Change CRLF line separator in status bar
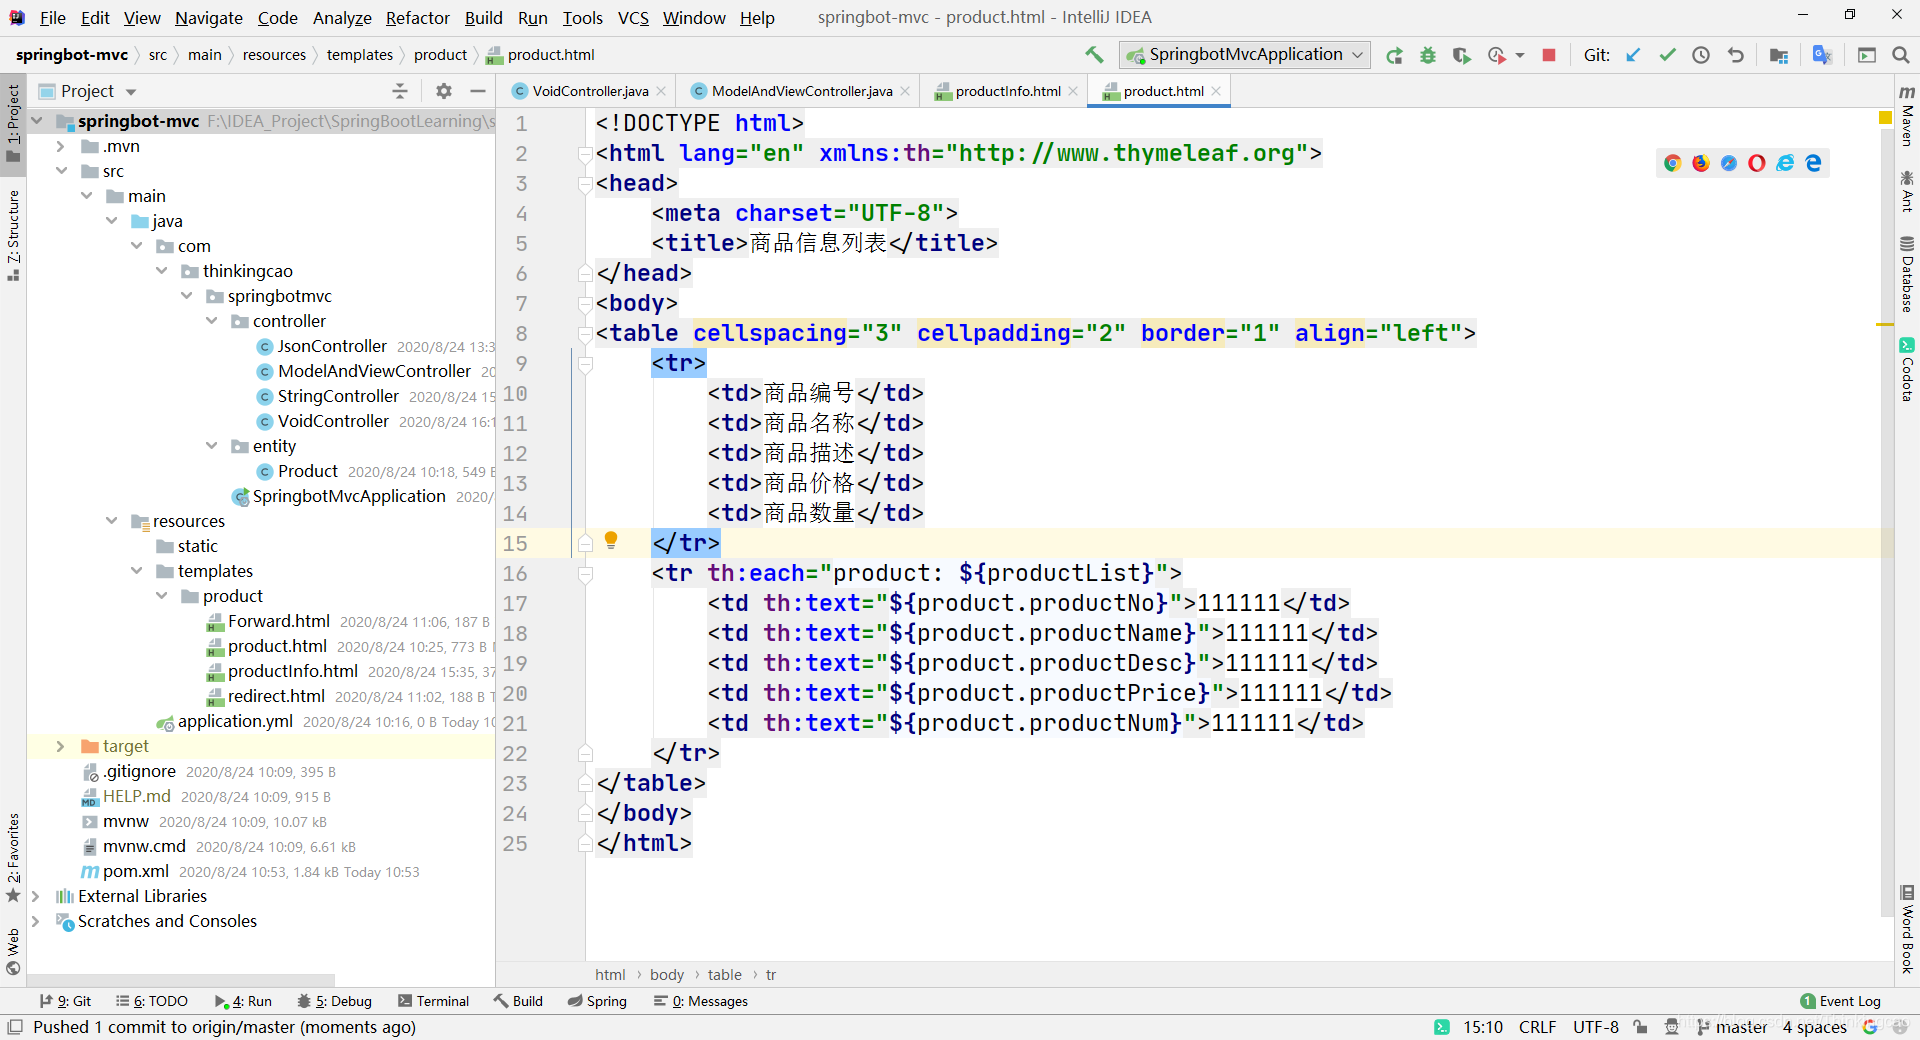The image size is (1920, 1040). tap(1537, 1027)
